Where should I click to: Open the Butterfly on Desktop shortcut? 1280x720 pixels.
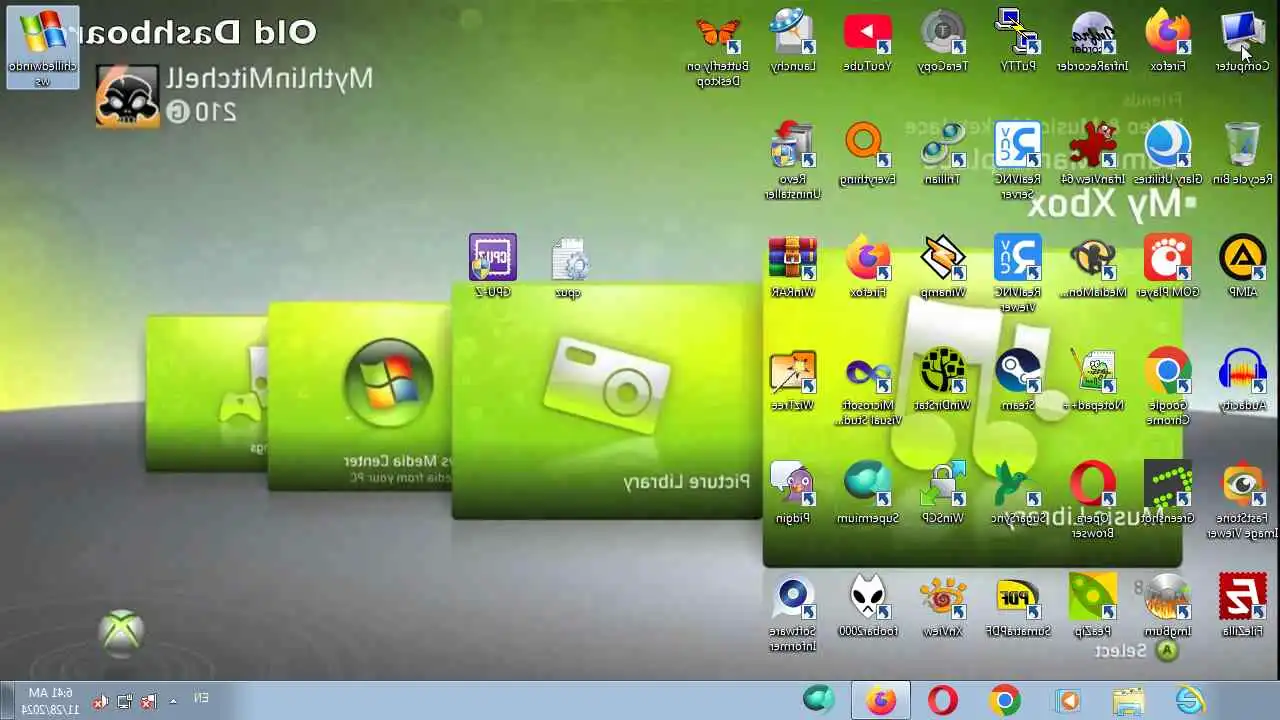[717, 50]
